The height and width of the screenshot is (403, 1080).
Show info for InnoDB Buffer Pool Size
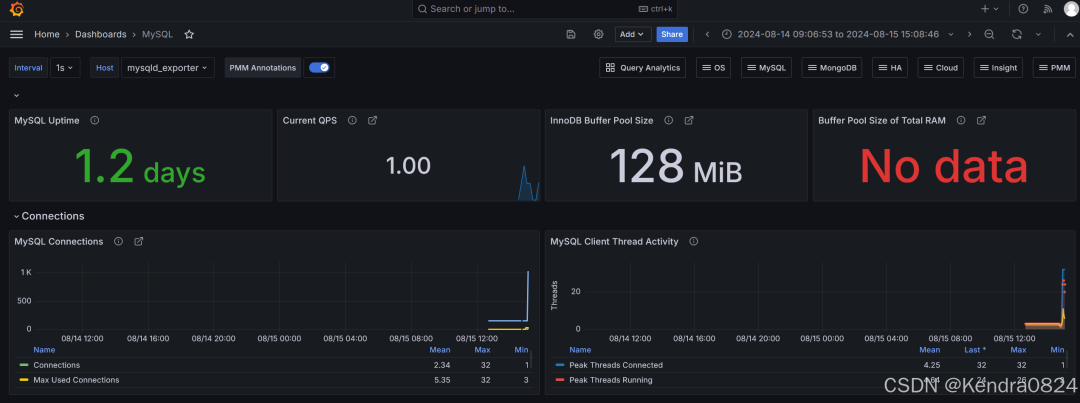coord(668,120)
